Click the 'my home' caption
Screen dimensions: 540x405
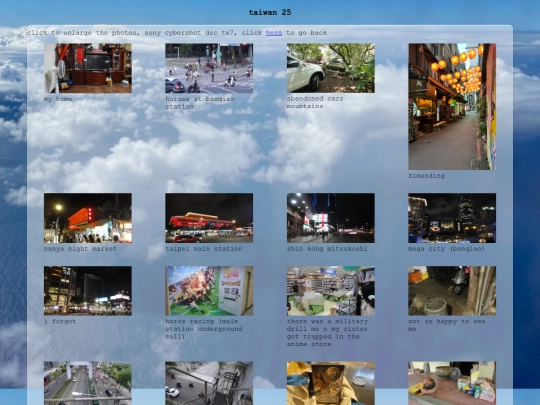pos(58,99)
